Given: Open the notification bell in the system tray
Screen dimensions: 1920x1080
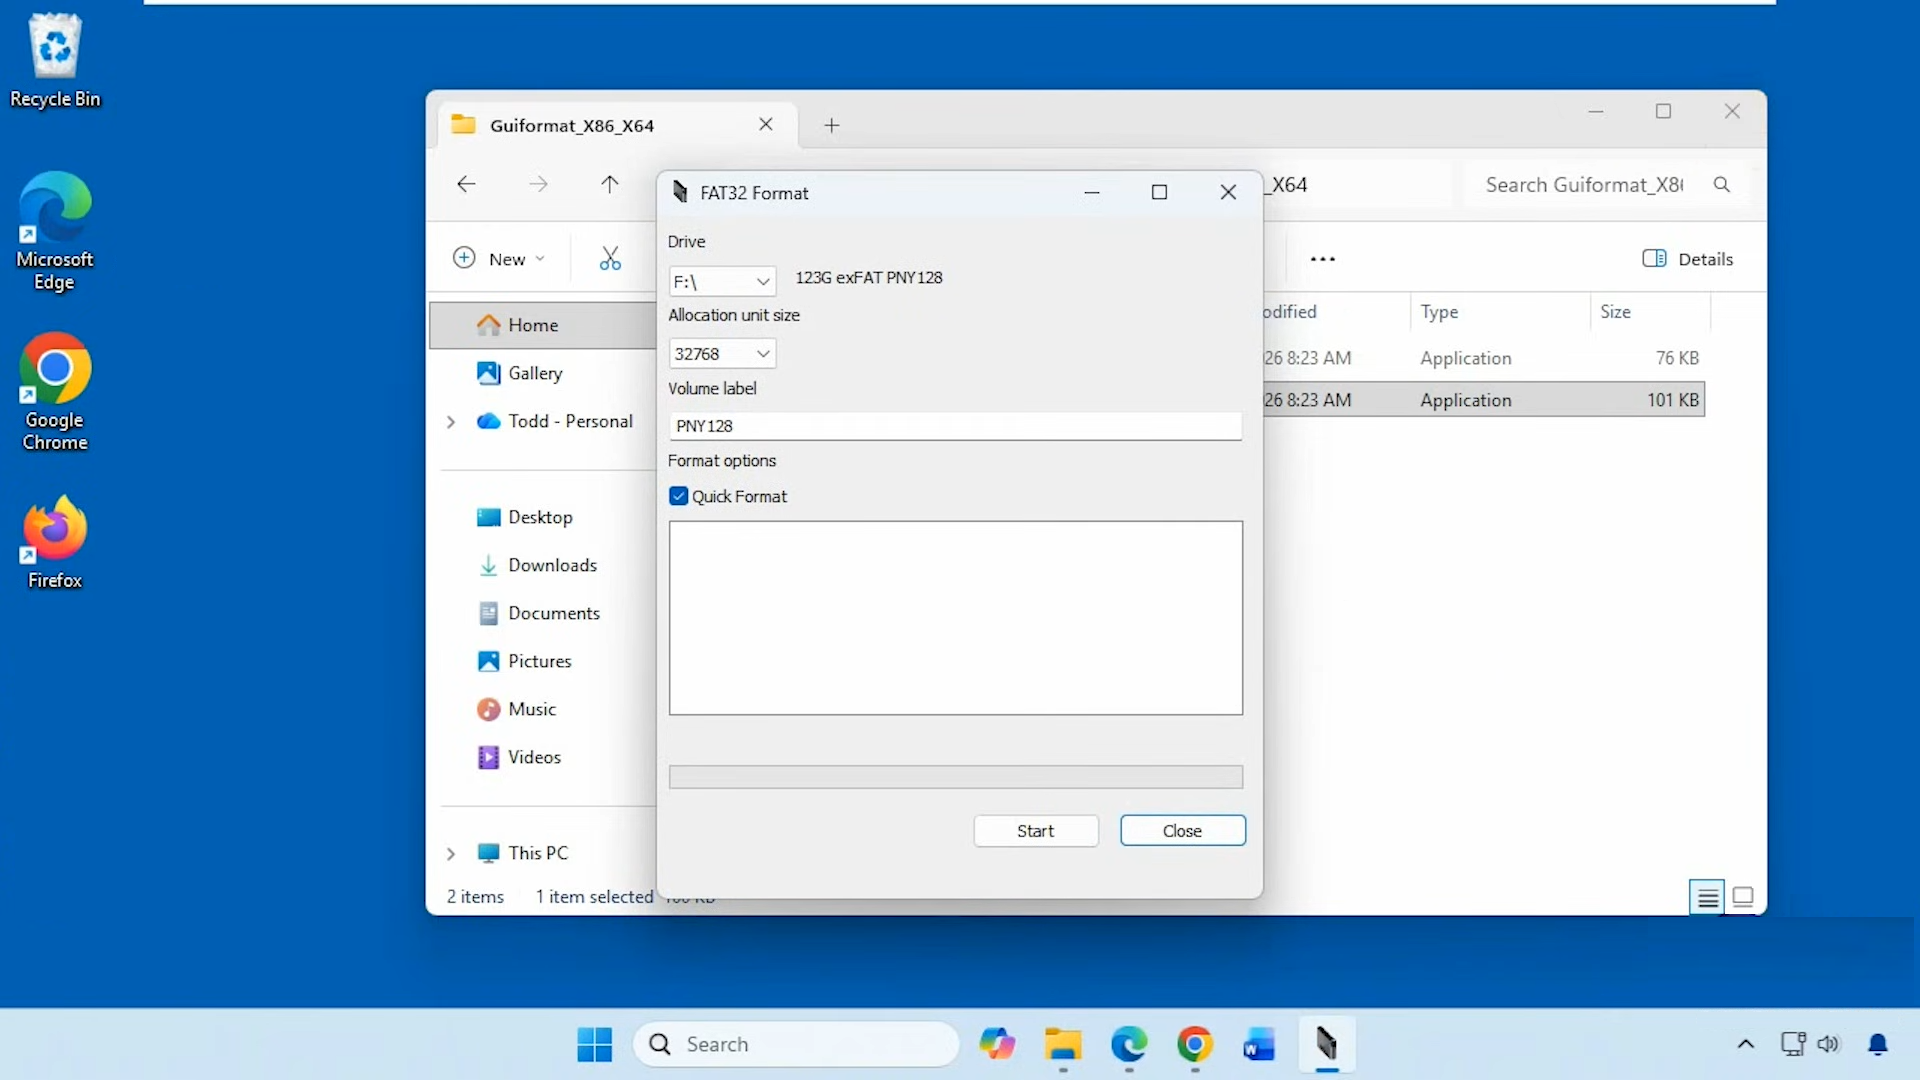Looking at the screenshot, I should (x=1878, y=1044).
